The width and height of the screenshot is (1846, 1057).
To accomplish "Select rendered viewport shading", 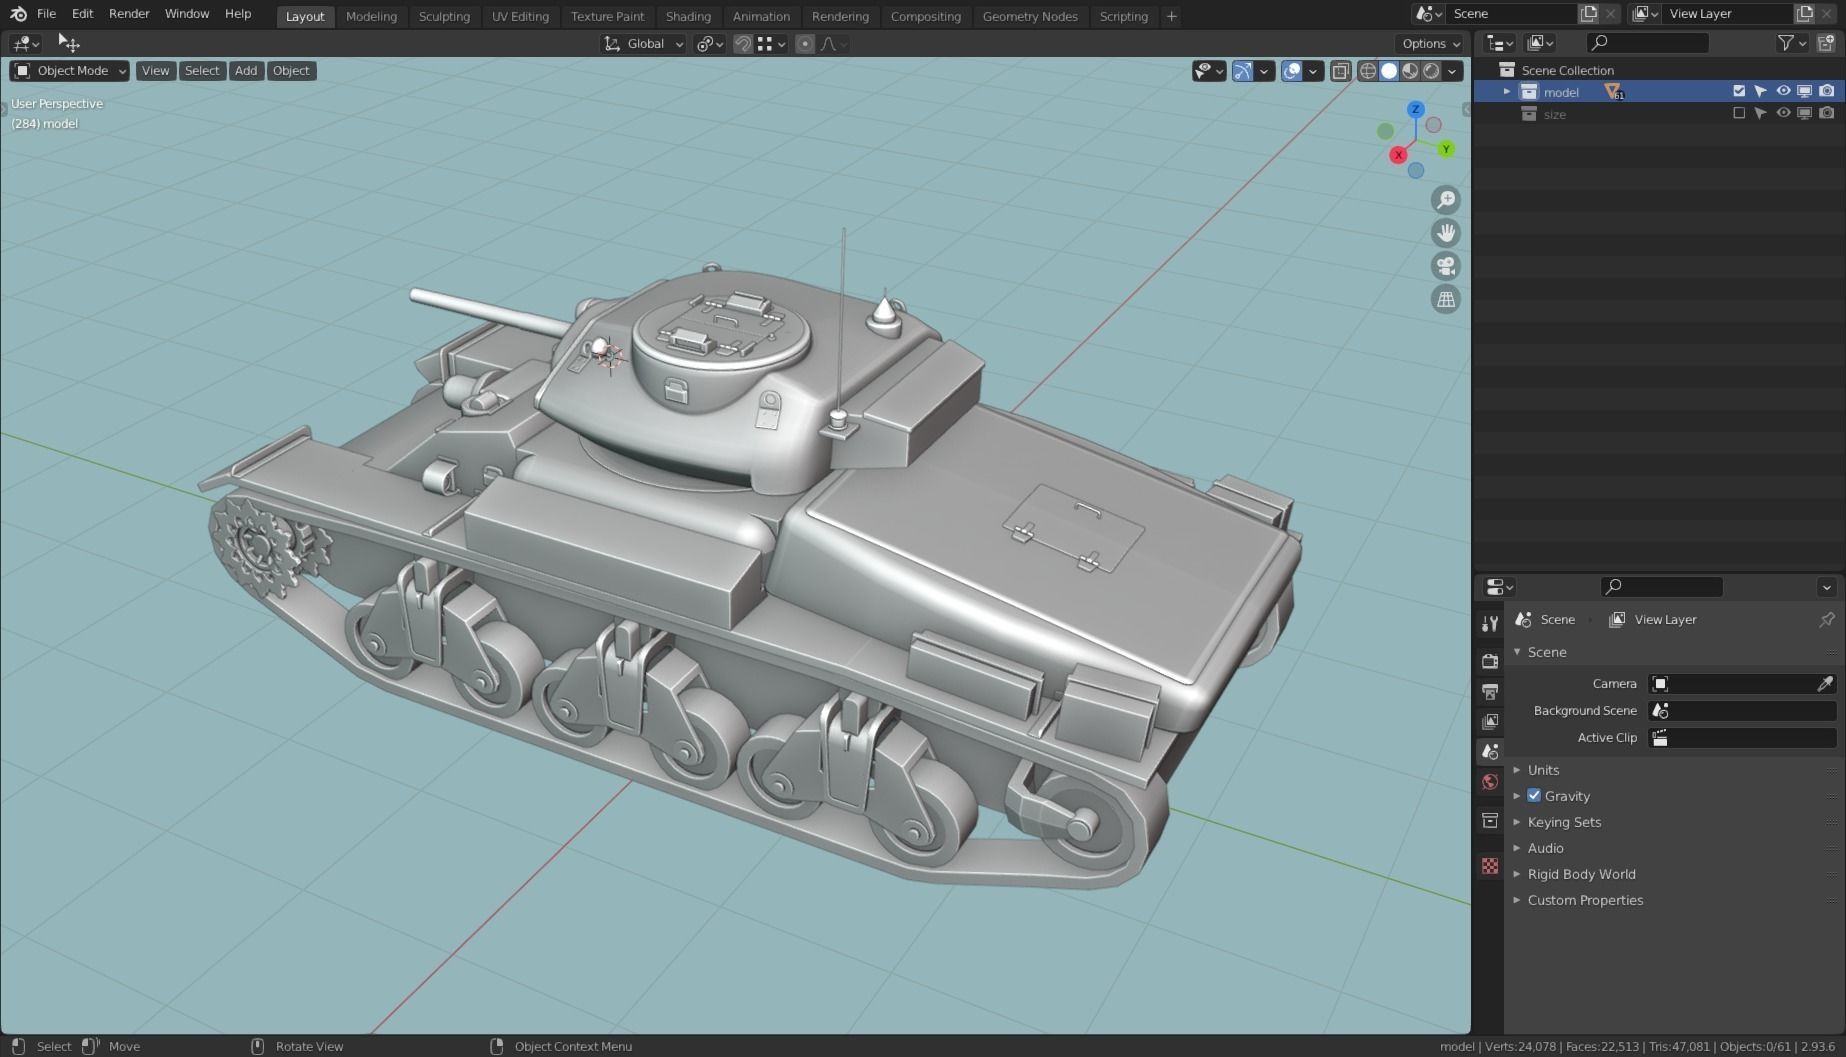I will (x=1431, y=71).
